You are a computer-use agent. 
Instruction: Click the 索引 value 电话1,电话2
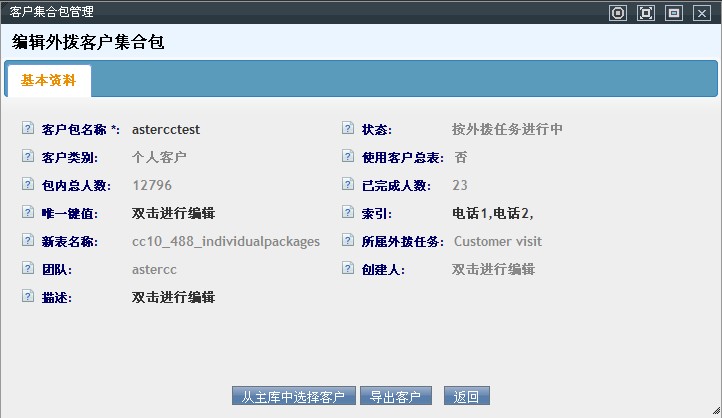click(x=492, y=213)
